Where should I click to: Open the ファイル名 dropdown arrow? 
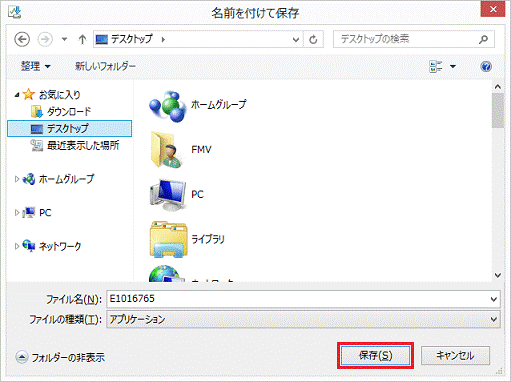point(494,299)
